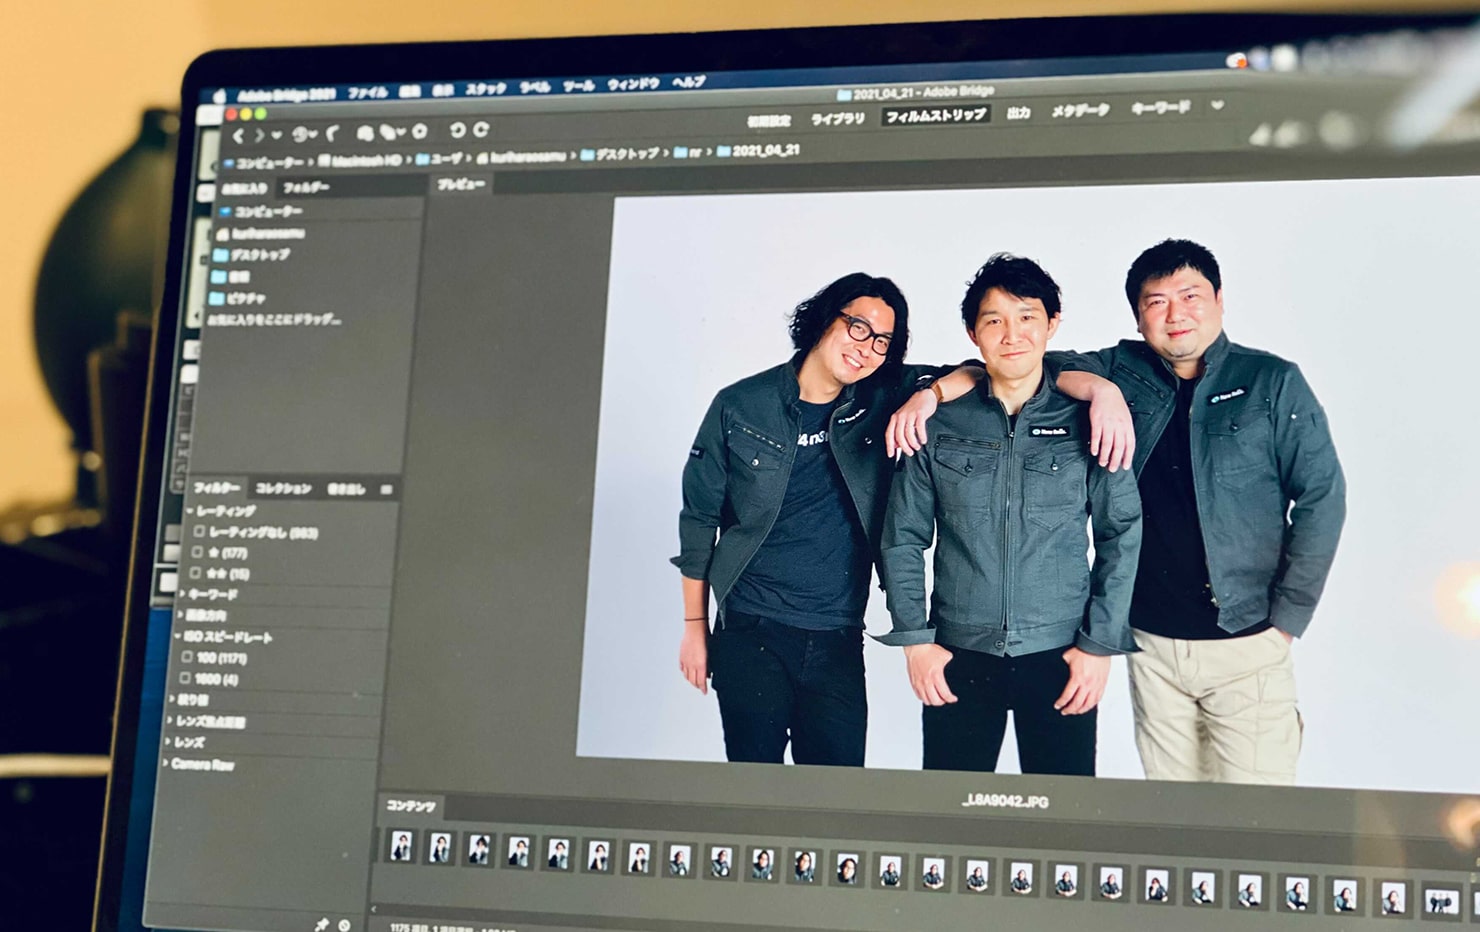Collapse the レーティング filter section

[x=190, y=510]
